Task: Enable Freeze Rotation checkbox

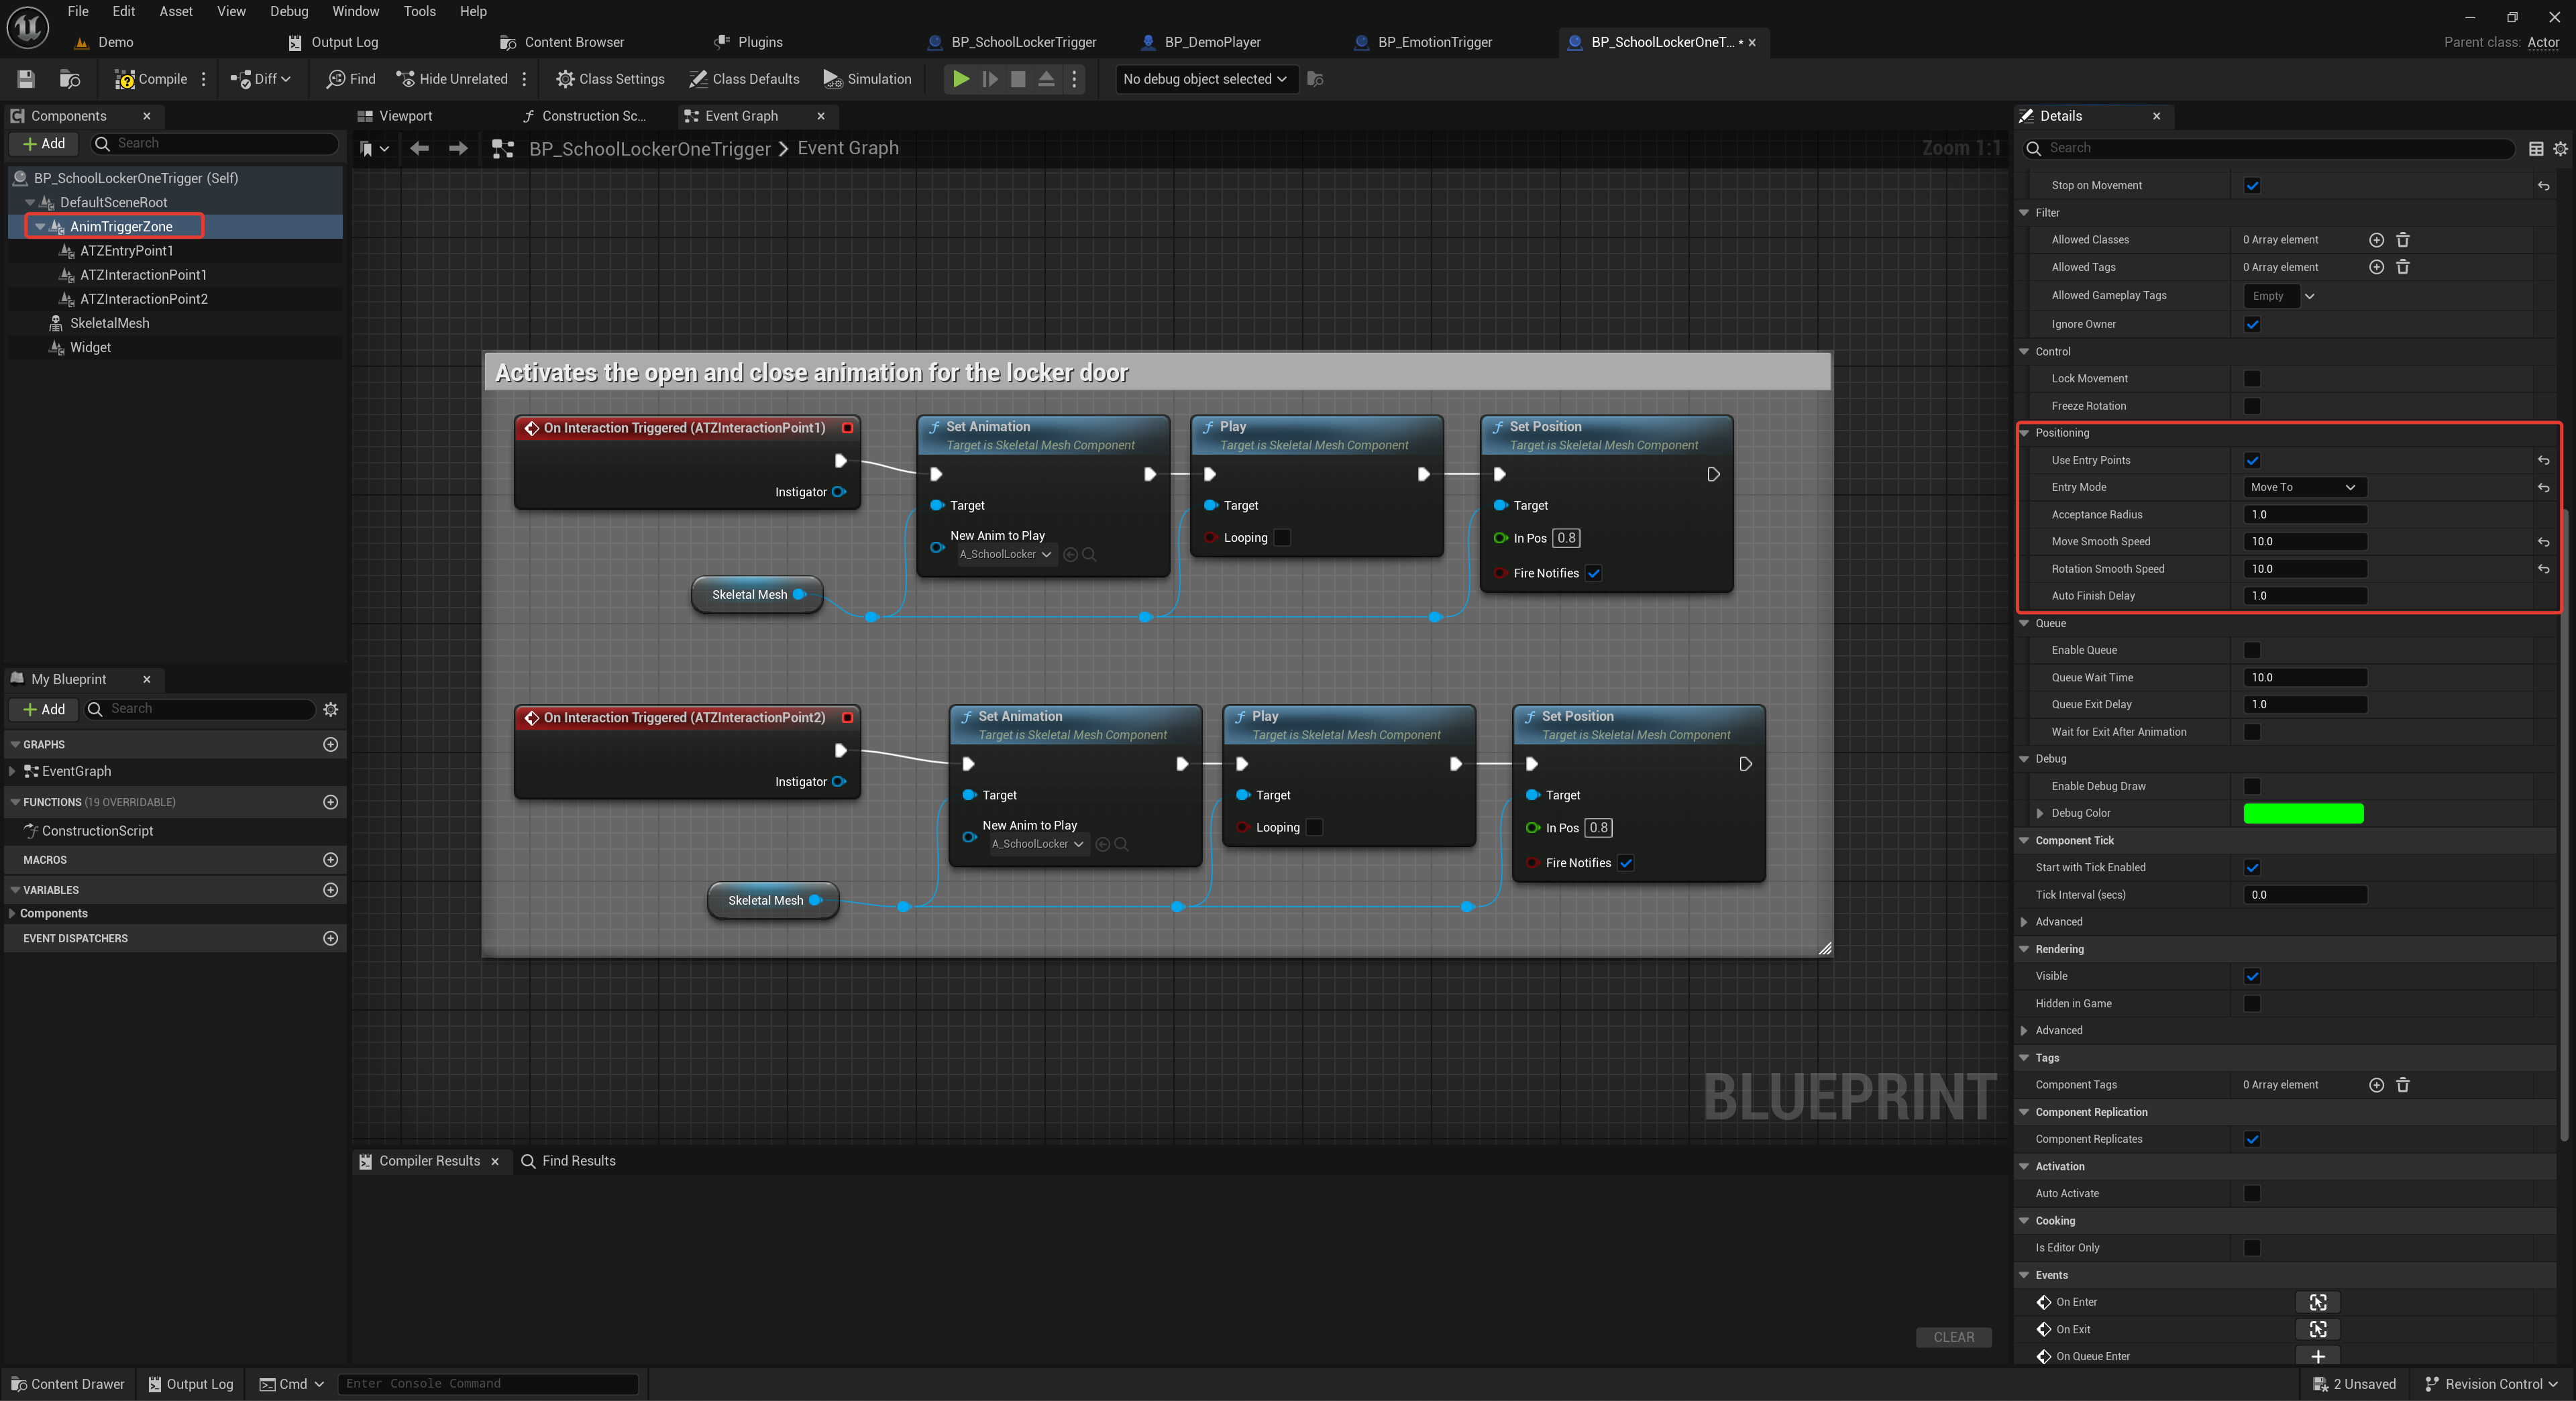Action: pyautogui.click(x=2252, y=406)
